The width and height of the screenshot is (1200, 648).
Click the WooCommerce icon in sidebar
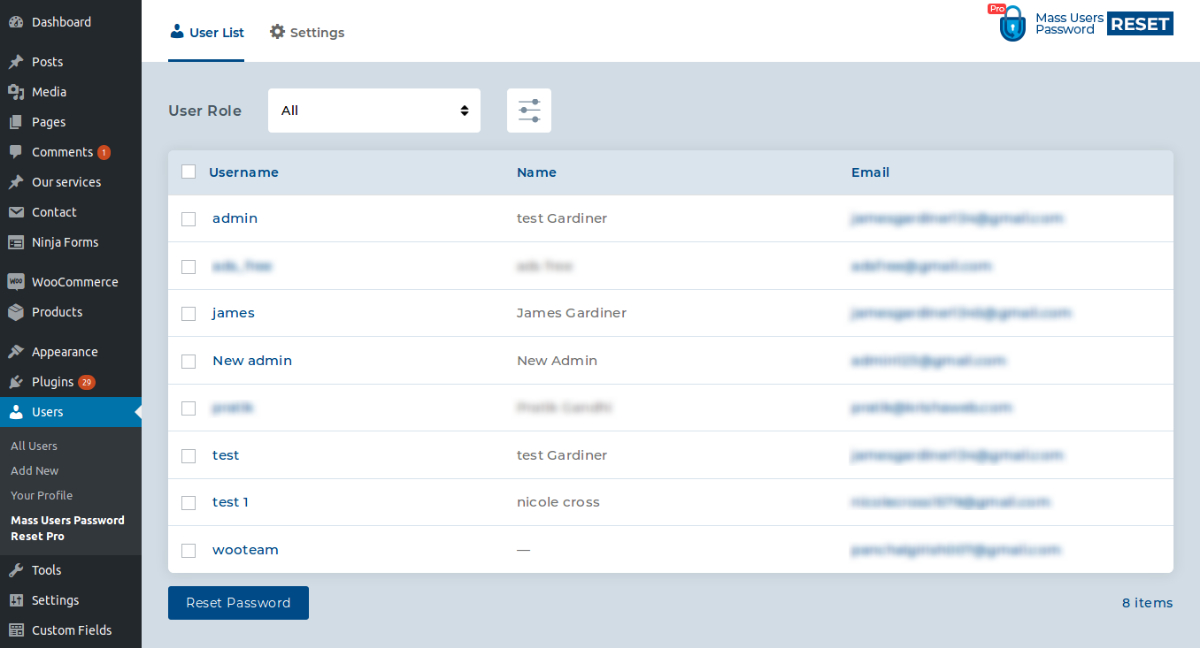[16, 282]
